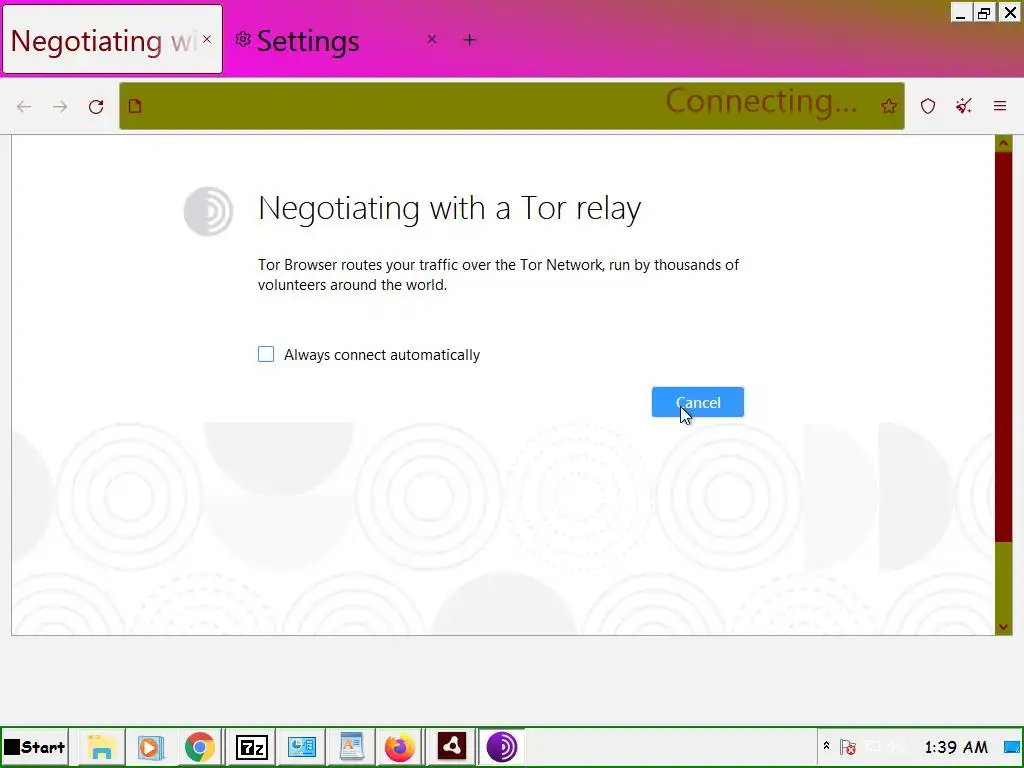1024x768 pixels.
Task: Bookmark this page with the star icon
Action: pos(888,106)
